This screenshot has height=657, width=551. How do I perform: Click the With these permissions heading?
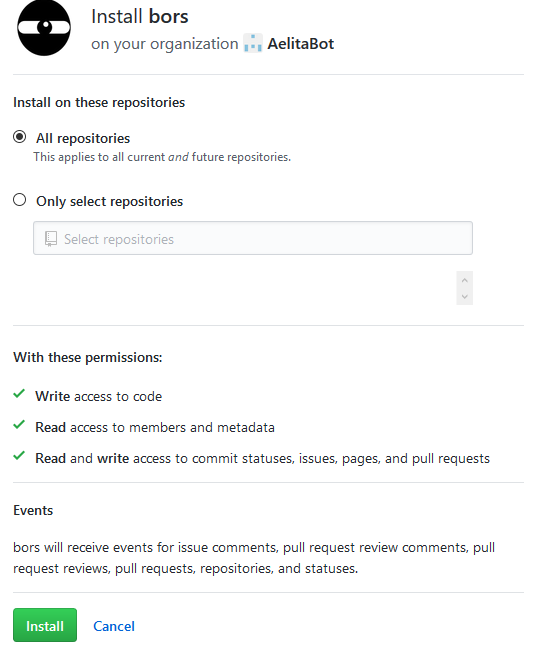[88, 357]
